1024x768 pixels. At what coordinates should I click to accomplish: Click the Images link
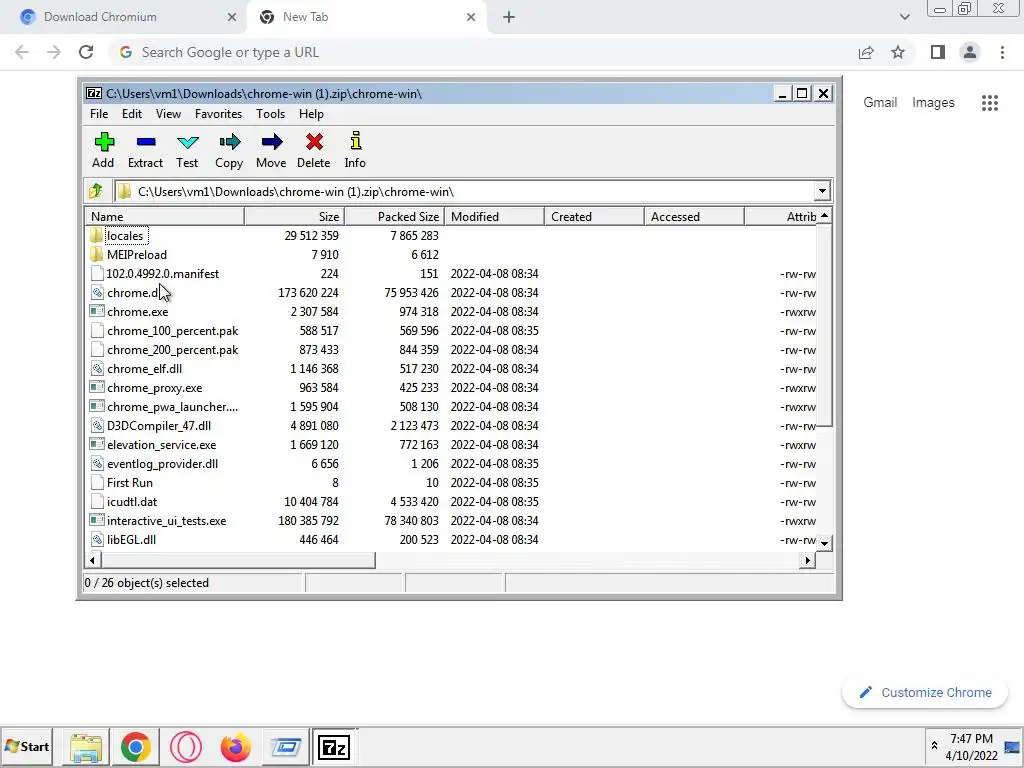[933, 103]
